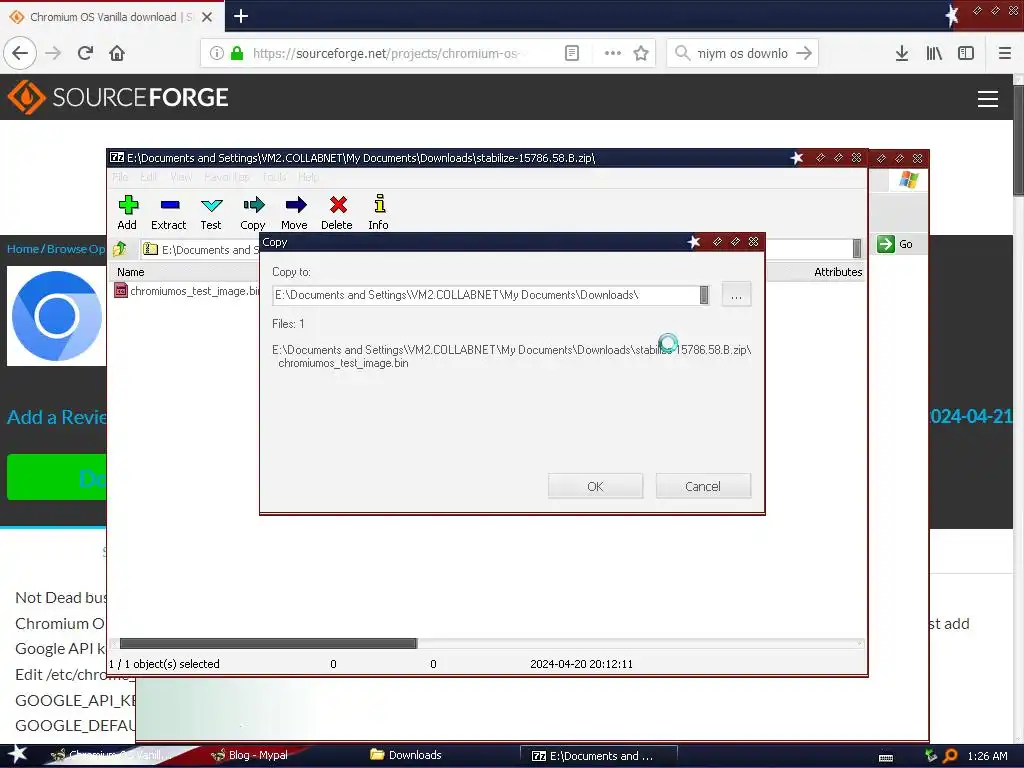Cancel the Copy dialog
The image size is (1024, 768).
tap(703, 486)
